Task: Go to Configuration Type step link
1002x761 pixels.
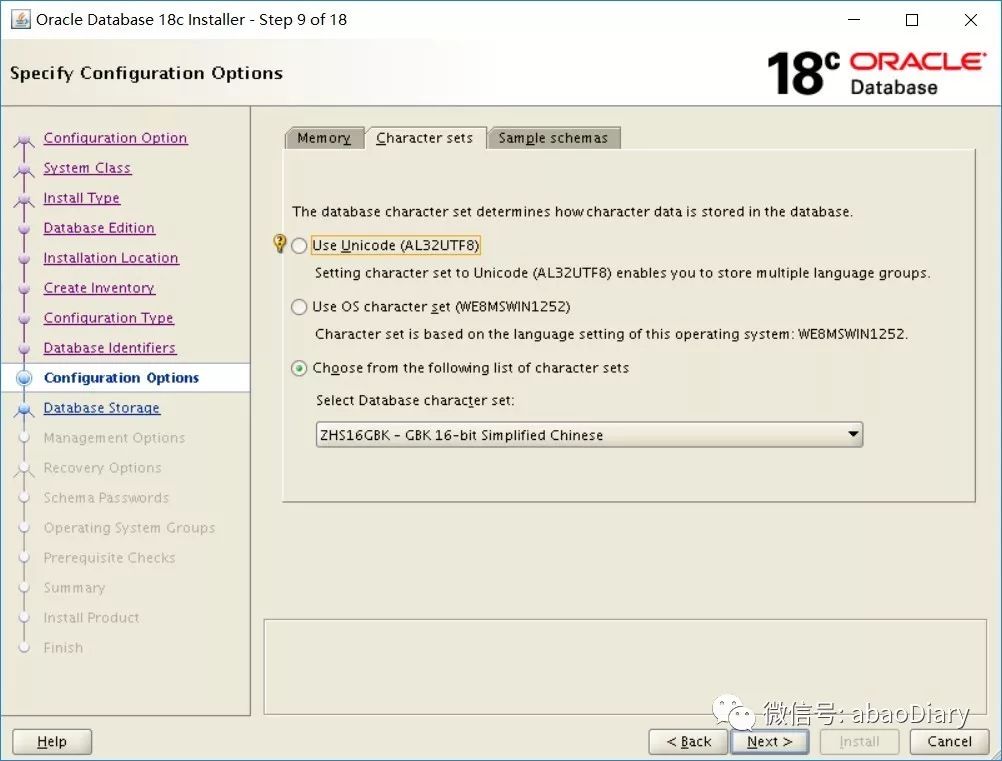Action: coord(109,318)
